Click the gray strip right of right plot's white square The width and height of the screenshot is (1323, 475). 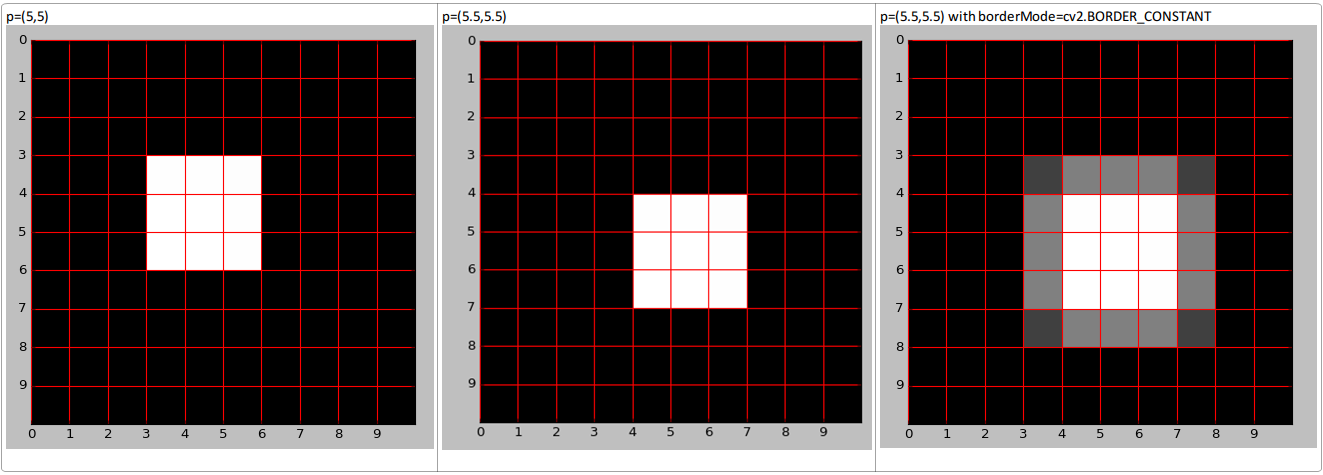point(1196,251)
